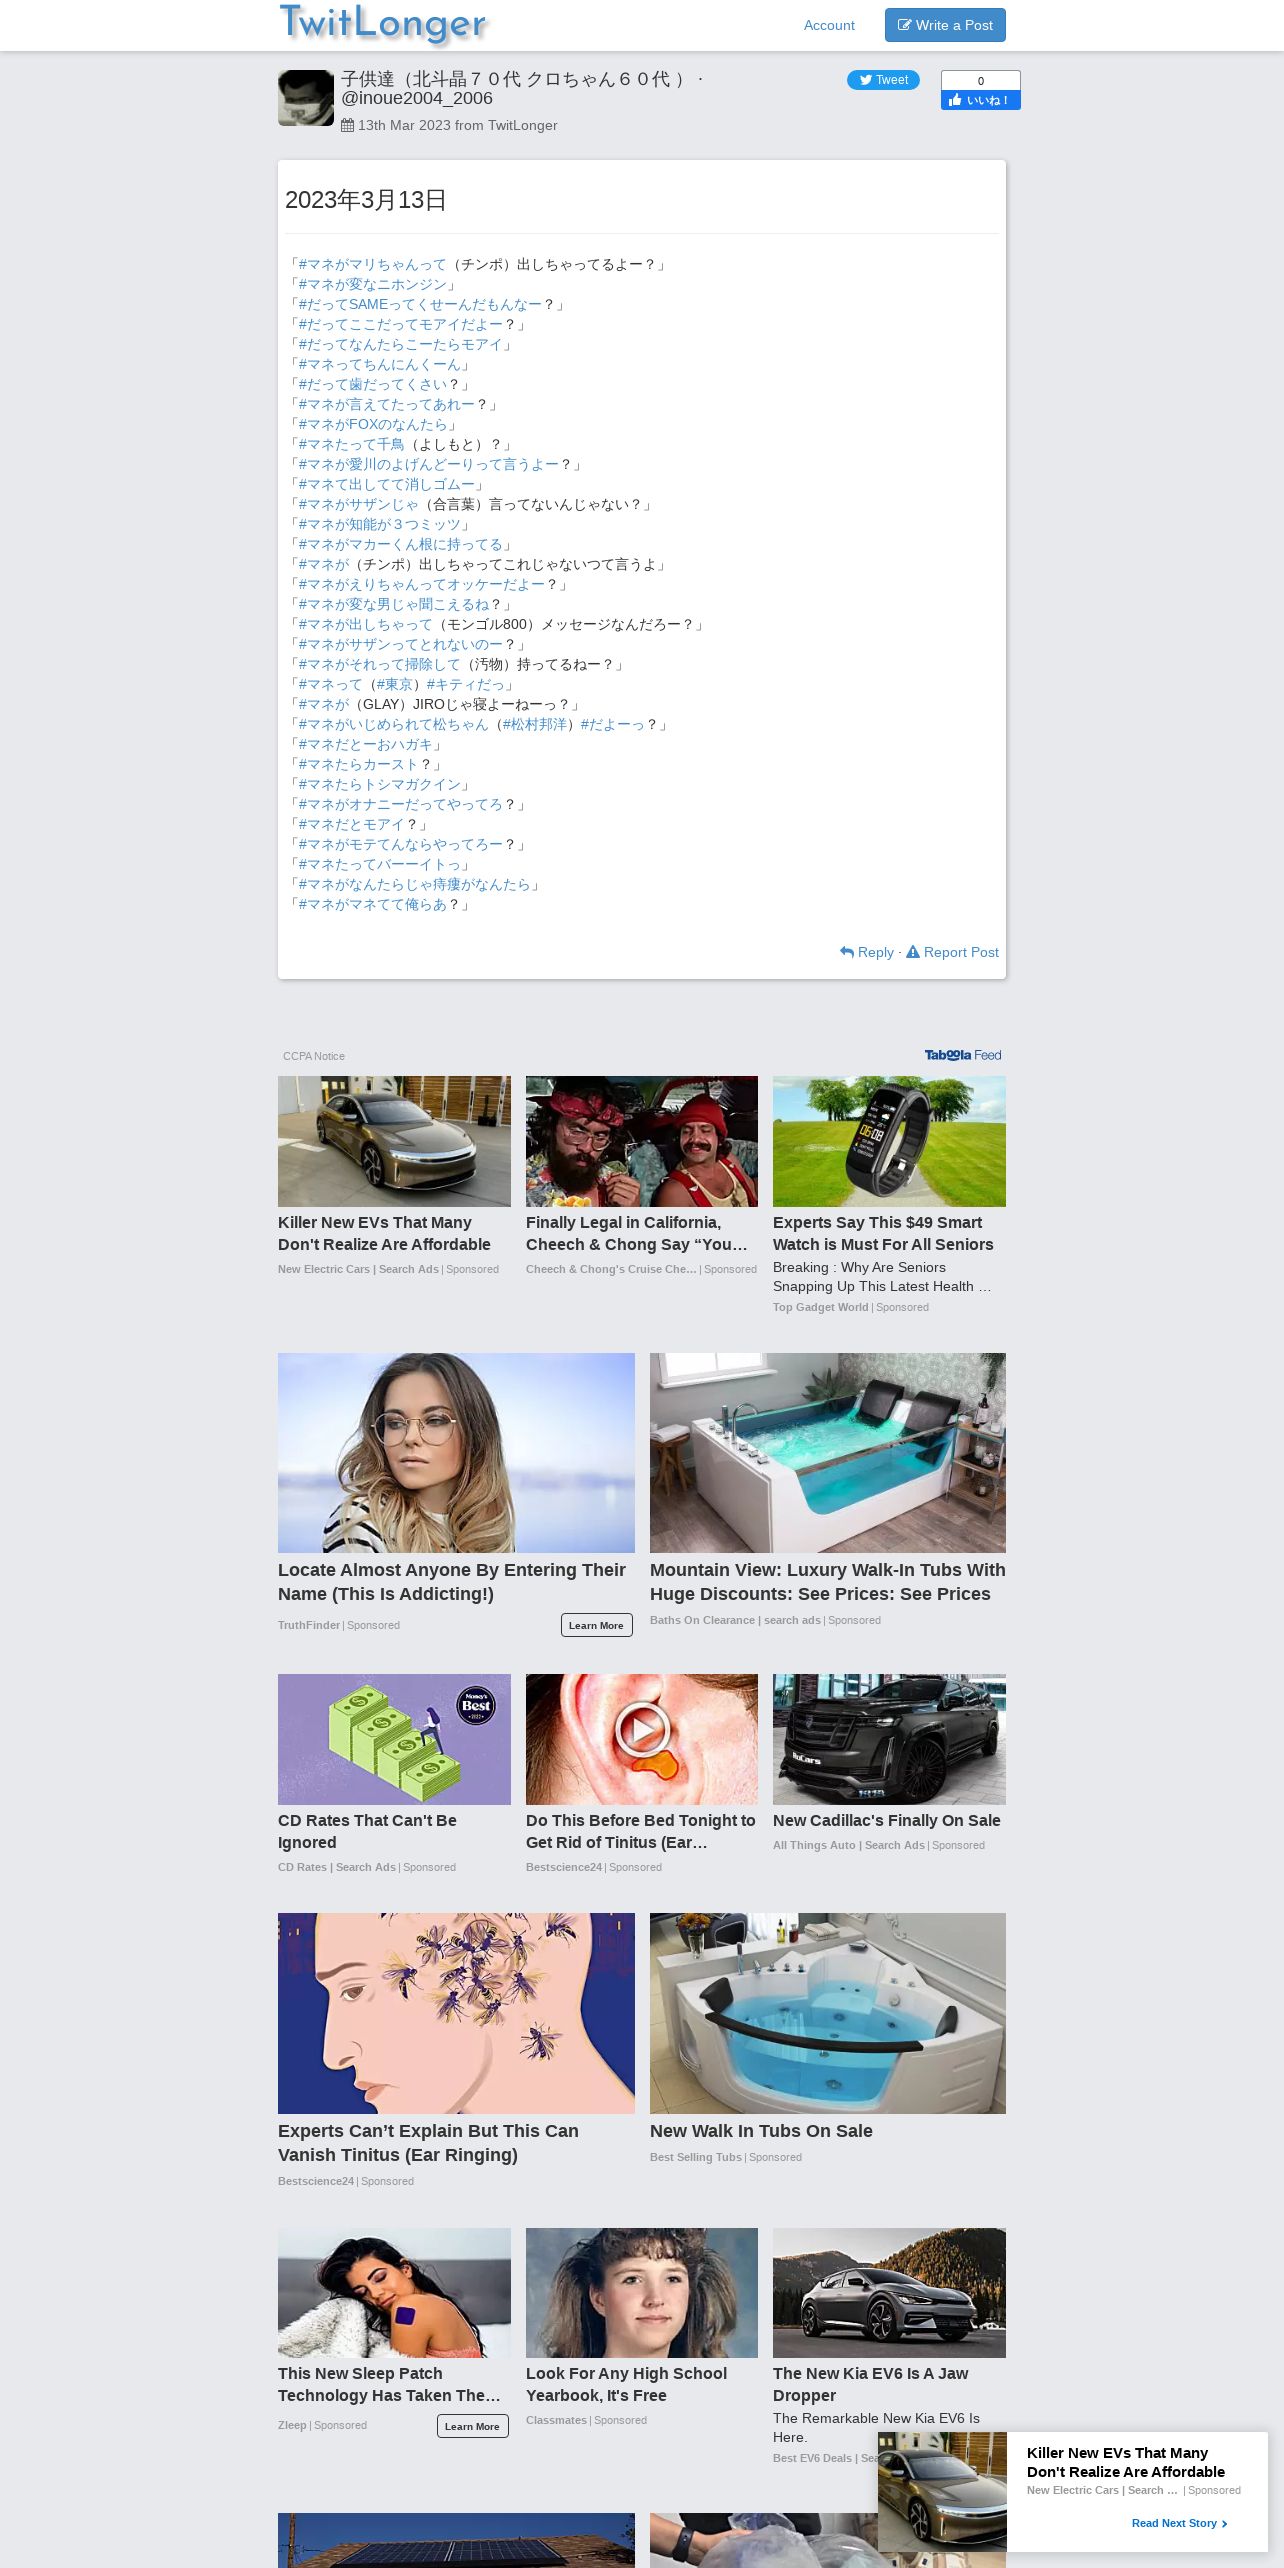The image size is (1284, 2568).
Task: Open New Cadillac ad image
Action: pos(889,1739)
